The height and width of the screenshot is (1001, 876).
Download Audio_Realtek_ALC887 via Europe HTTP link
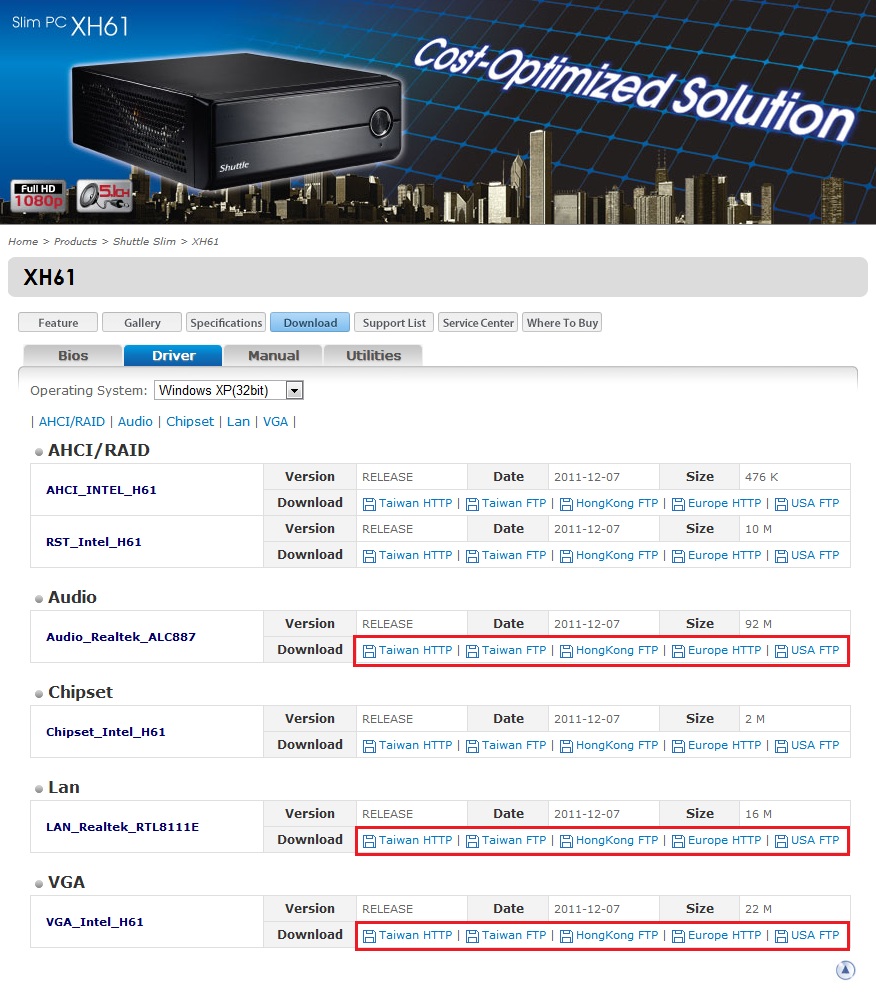[725, 650]
